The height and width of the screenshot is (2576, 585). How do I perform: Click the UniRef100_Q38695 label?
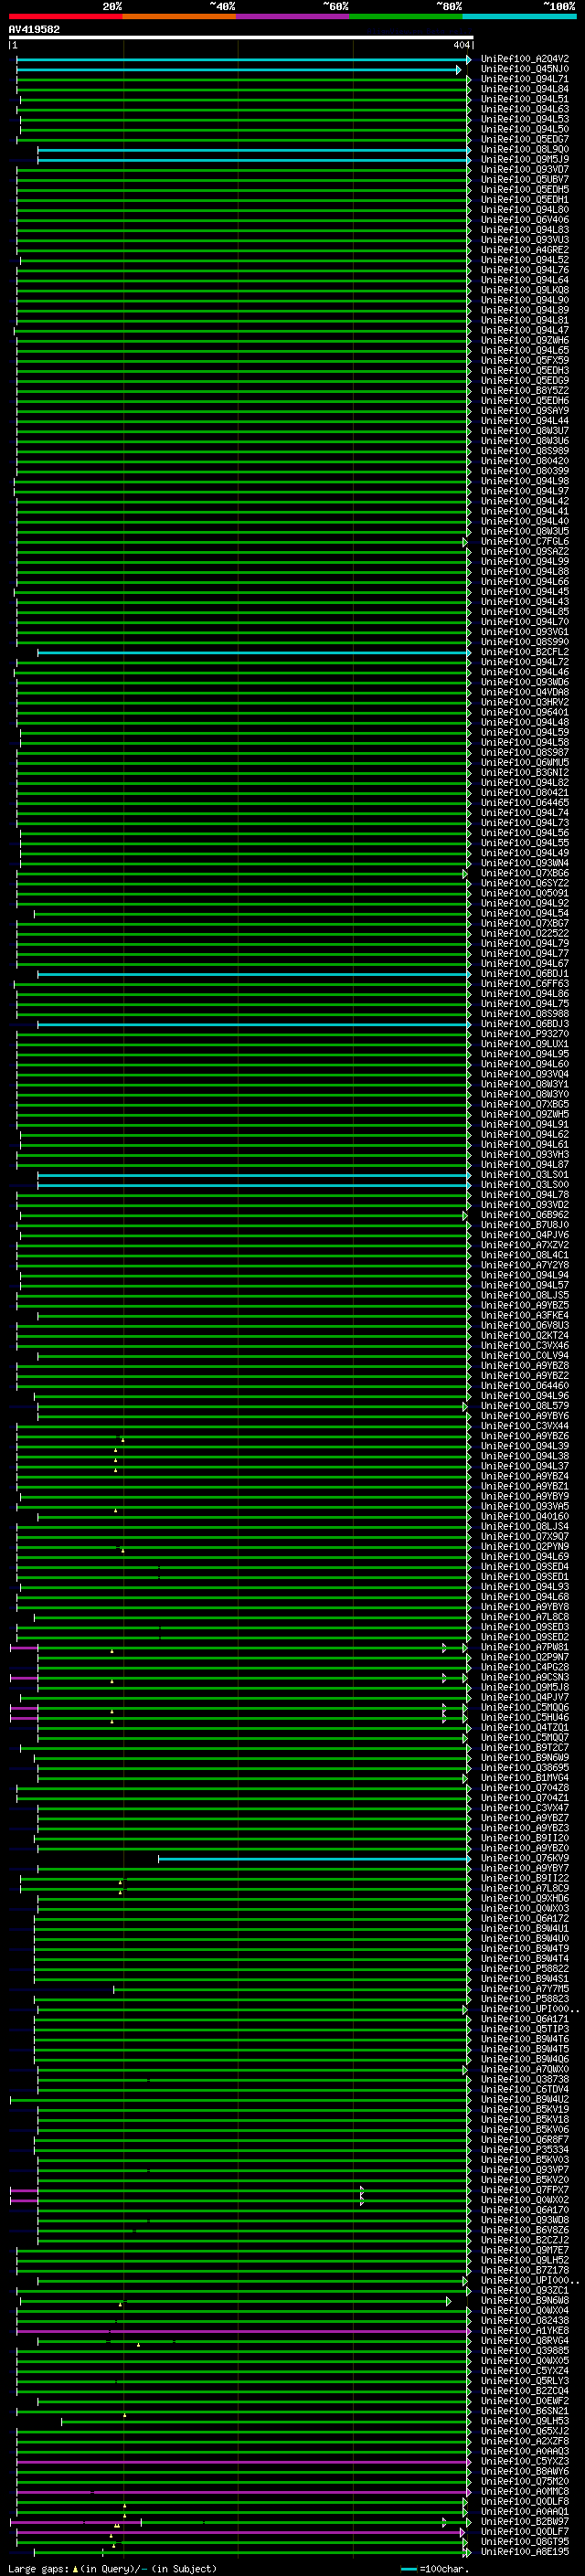(525, 1768)
